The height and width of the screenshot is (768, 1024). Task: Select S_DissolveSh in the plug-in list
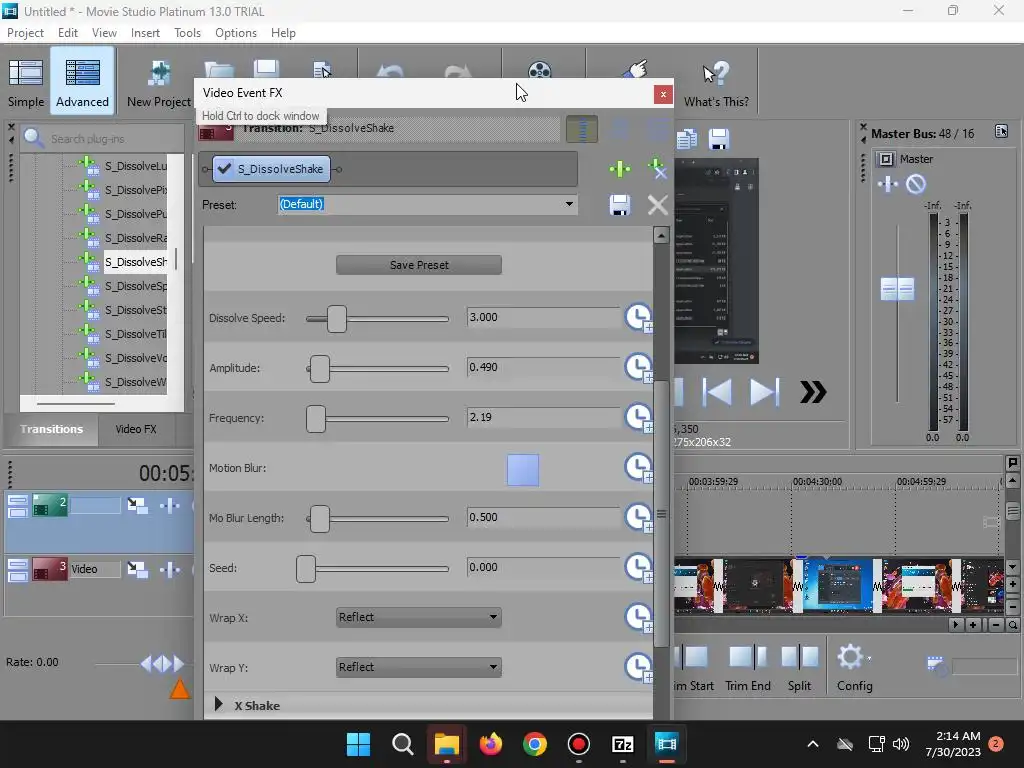pyautogui.click(x=135, y=262)
